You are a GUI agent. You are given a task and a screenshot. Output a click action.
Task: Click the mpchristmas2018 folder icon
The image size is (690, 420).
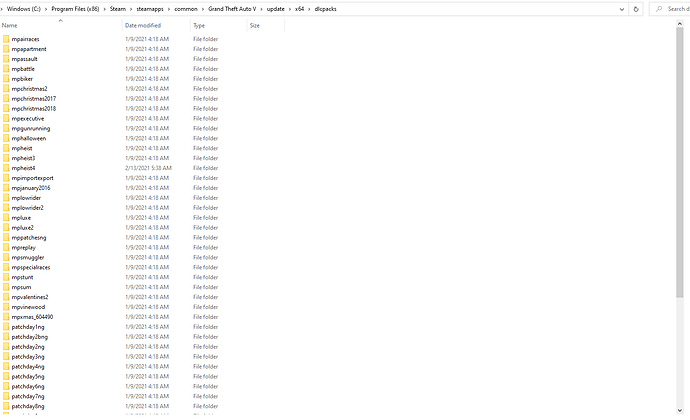click(x=6, y=108)
